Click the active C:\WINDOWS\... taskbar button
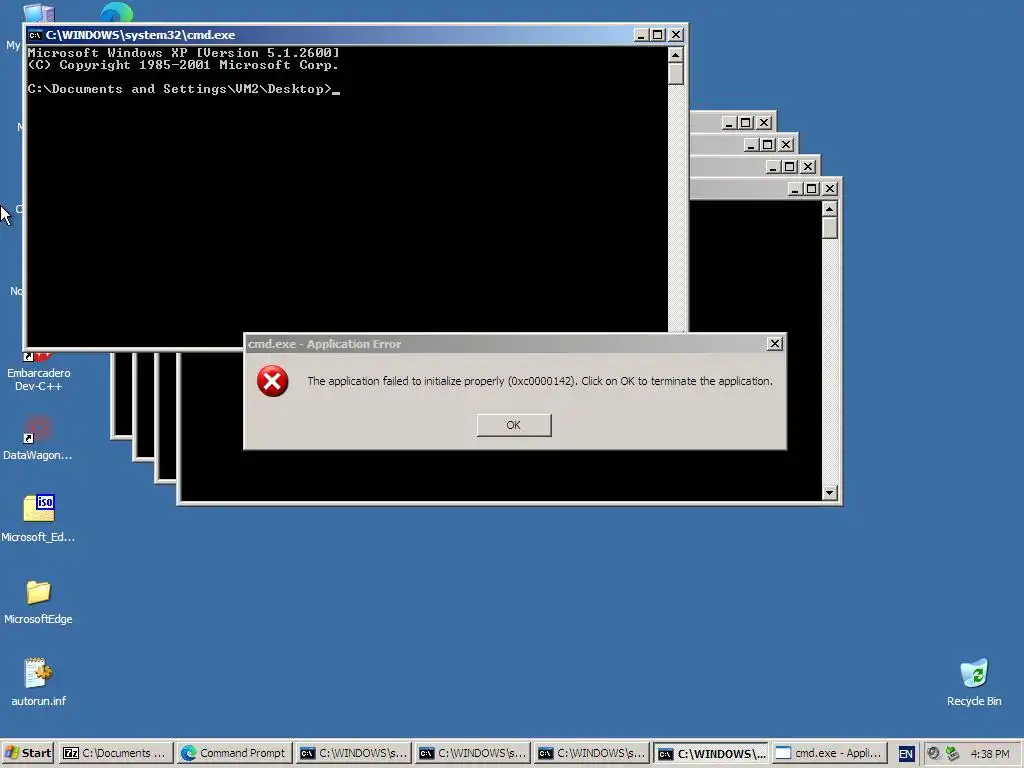This screenshot has height=768, width=1024. [x=711, y=753]
